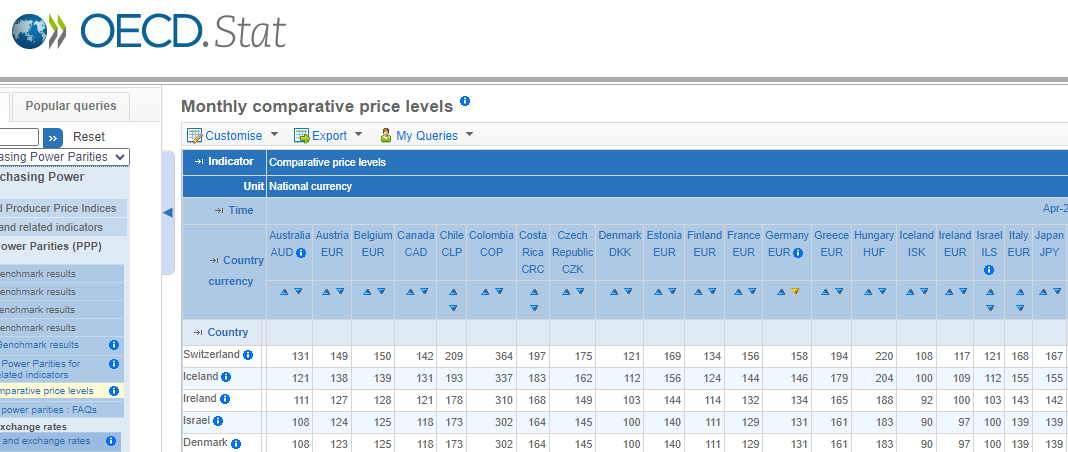Image resolution: width=1068 pixels, height=452 pixels.
Task: Open power parities : FAQs link
Action: pyautogui.click(x=49, y=410)
